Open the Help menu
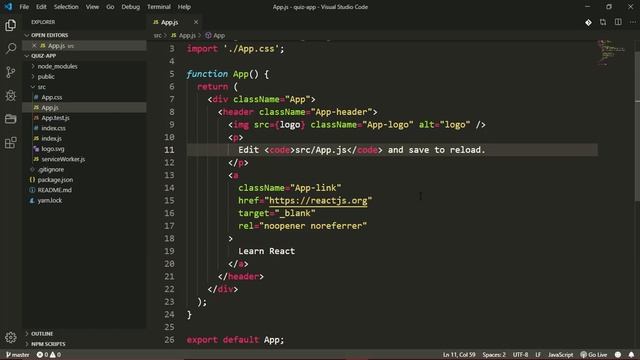This screenshot has height=360, width=640. click(x=184, y=7)
